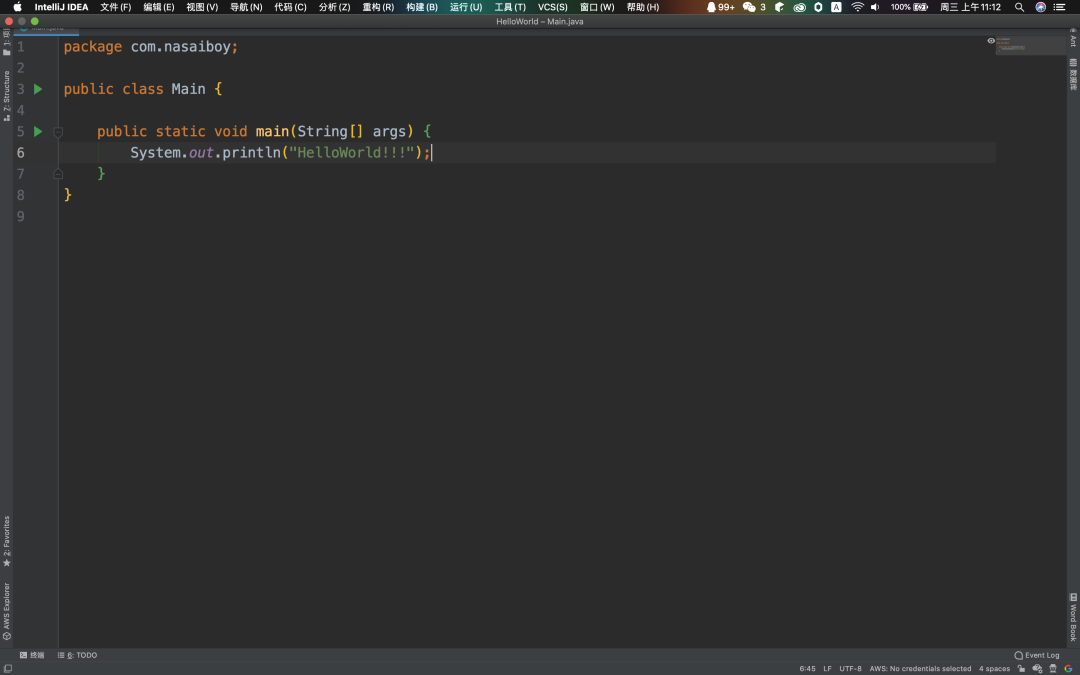The width and height of the screenshot is (1080, 675).
Task: Toggle tool window bars with the bottom-left icon
Action: [x=7, y=668]
